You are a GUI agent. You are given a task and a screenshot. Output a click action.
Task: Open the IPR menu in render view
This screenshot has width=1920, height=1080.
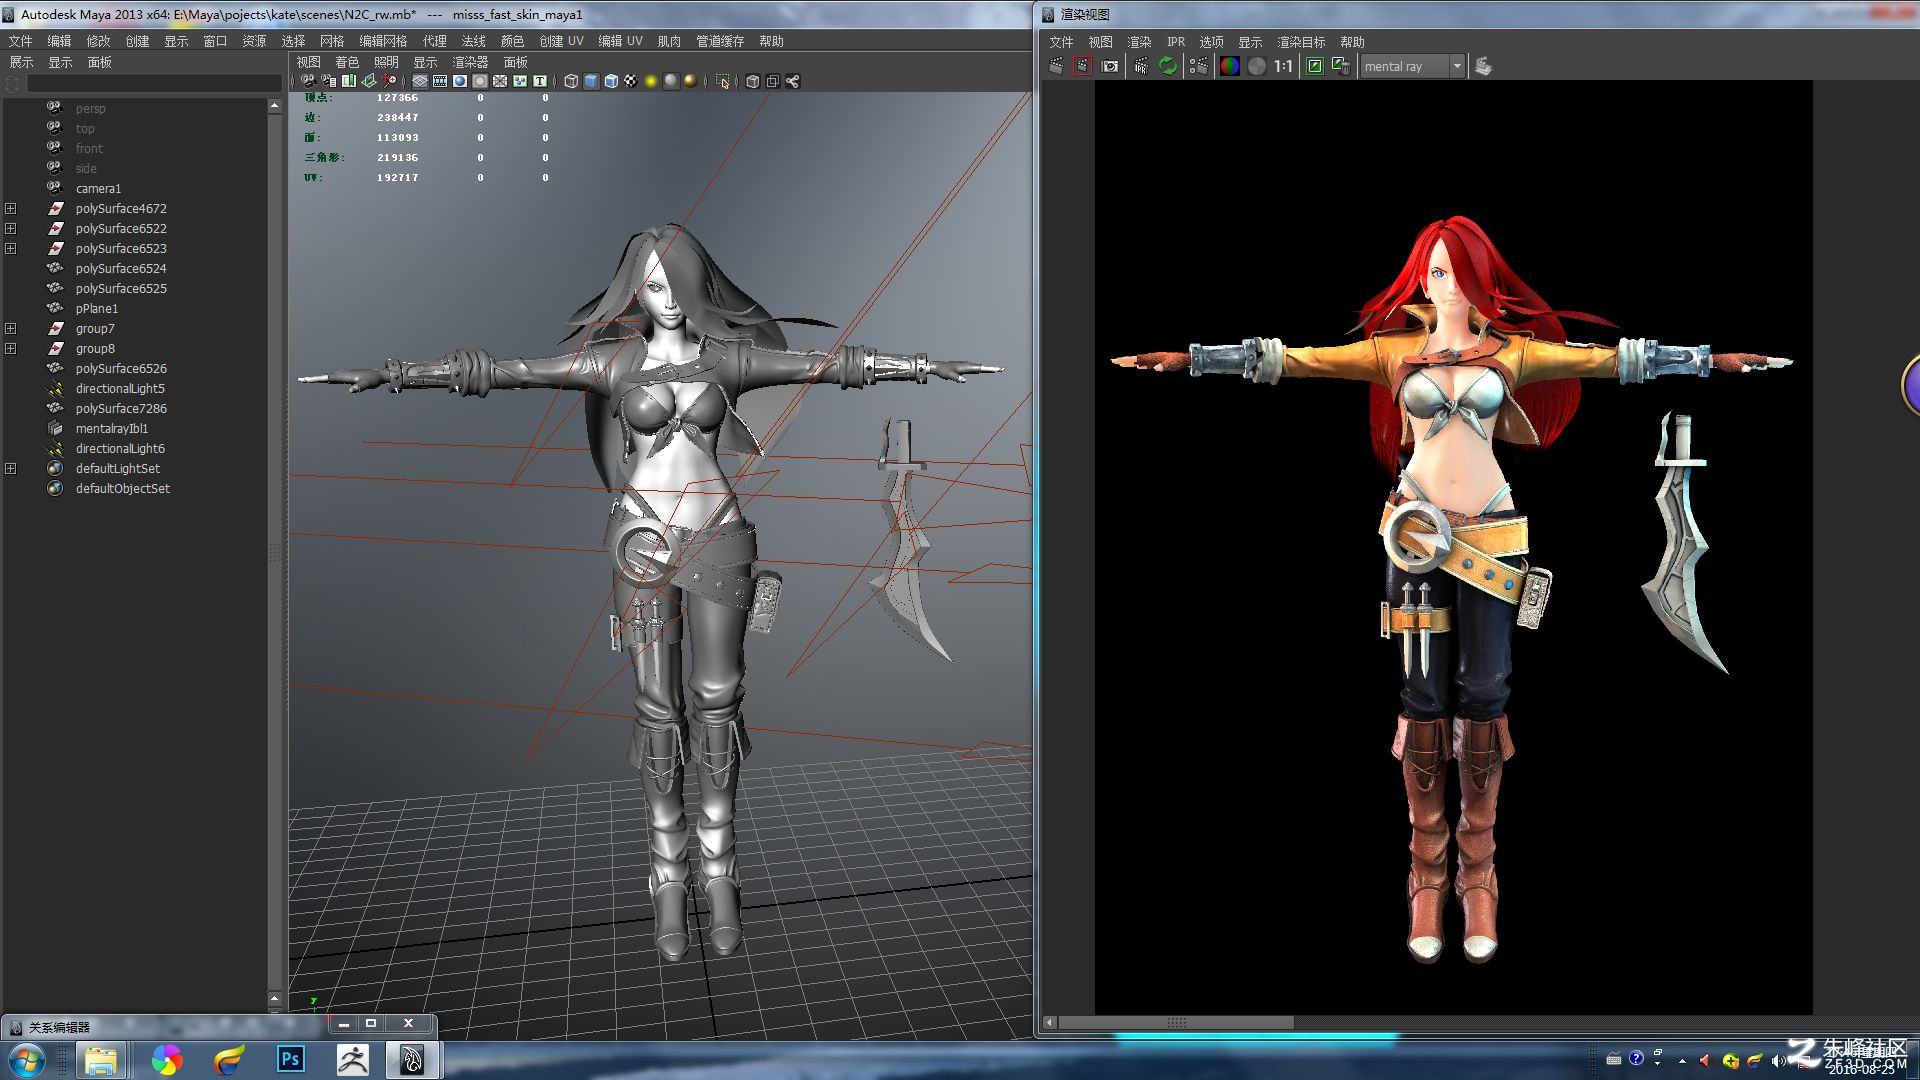click(1176, 42)
